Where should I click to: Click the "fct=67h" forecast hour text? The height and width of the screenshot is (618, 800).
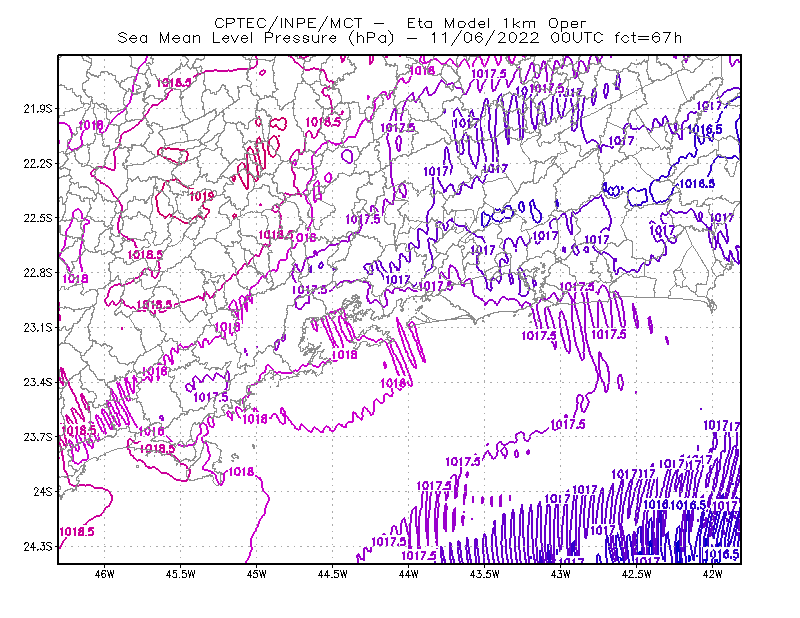[648, 38]
